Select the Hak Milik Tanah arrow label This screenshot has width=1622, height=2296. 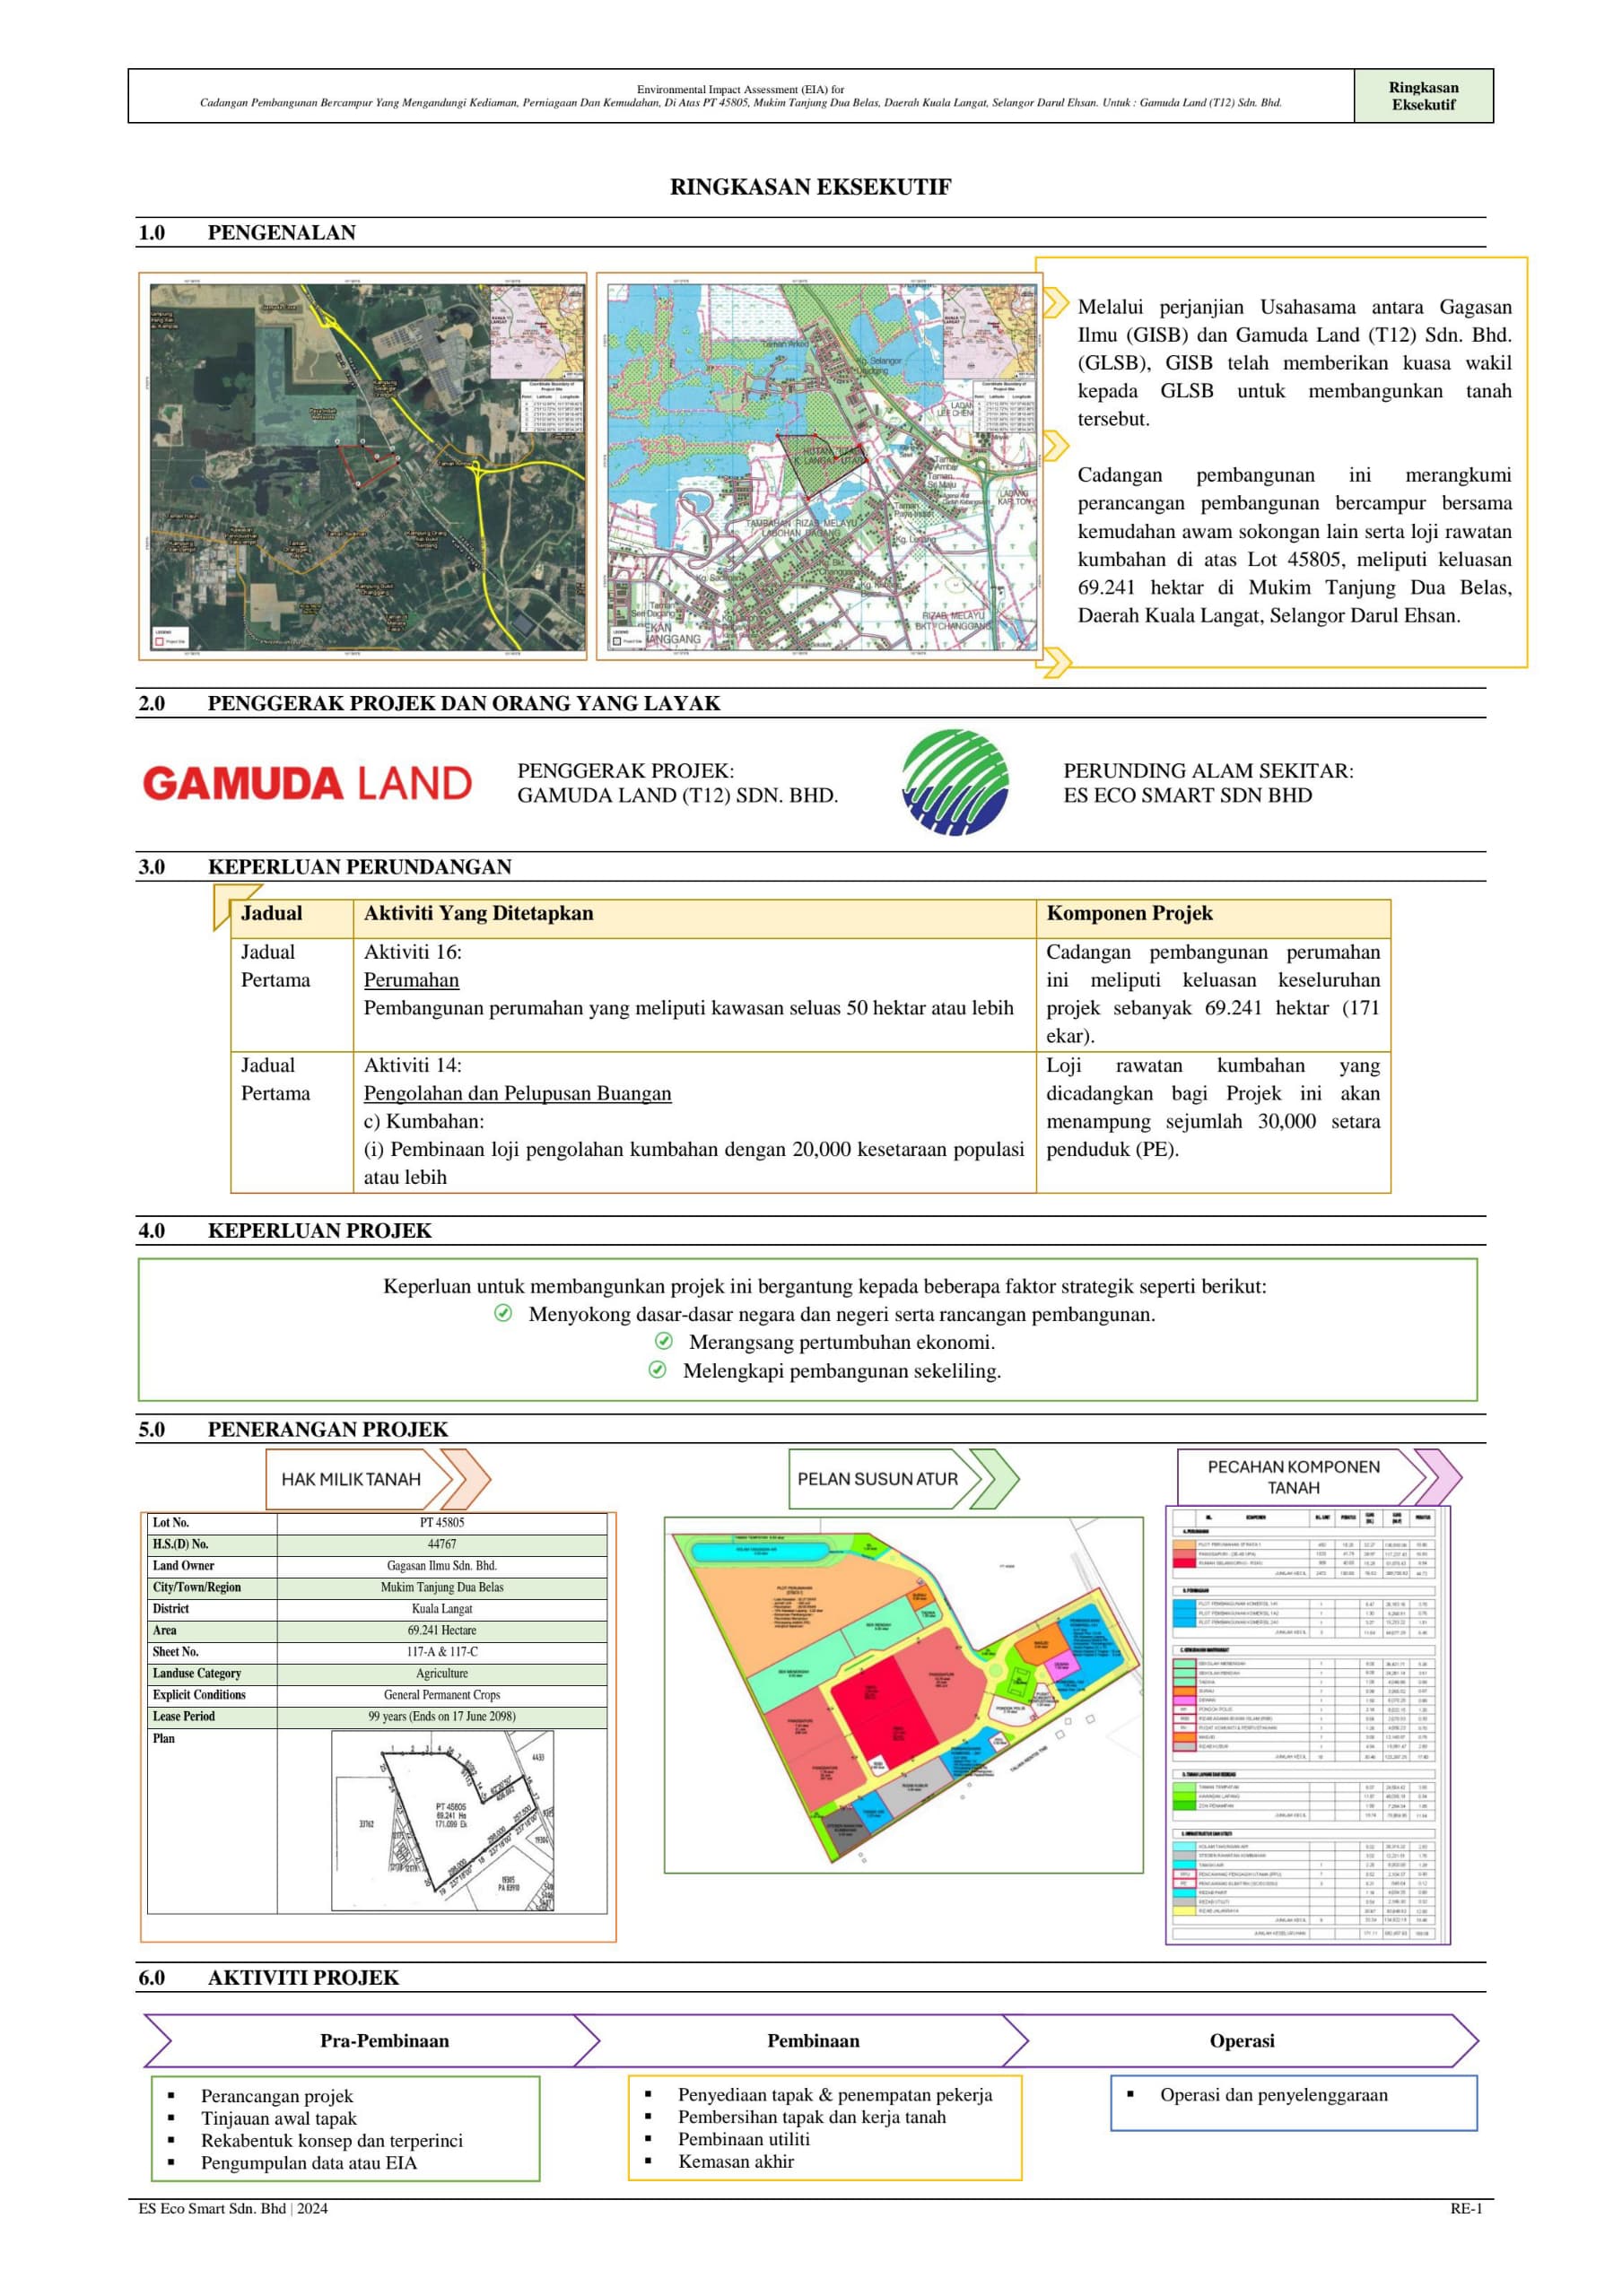(378, 1479)
